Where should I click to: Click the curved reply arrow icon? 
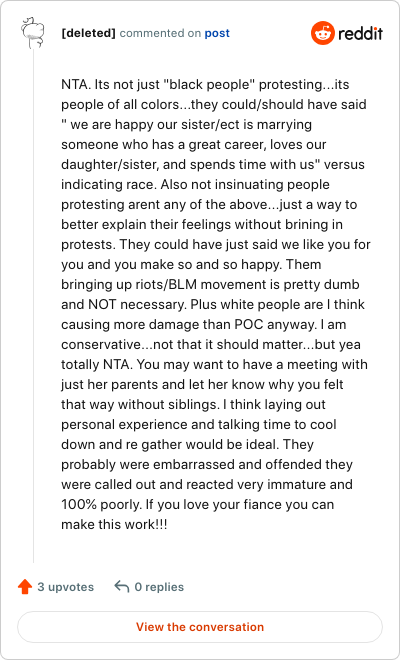tap(122, 586)
